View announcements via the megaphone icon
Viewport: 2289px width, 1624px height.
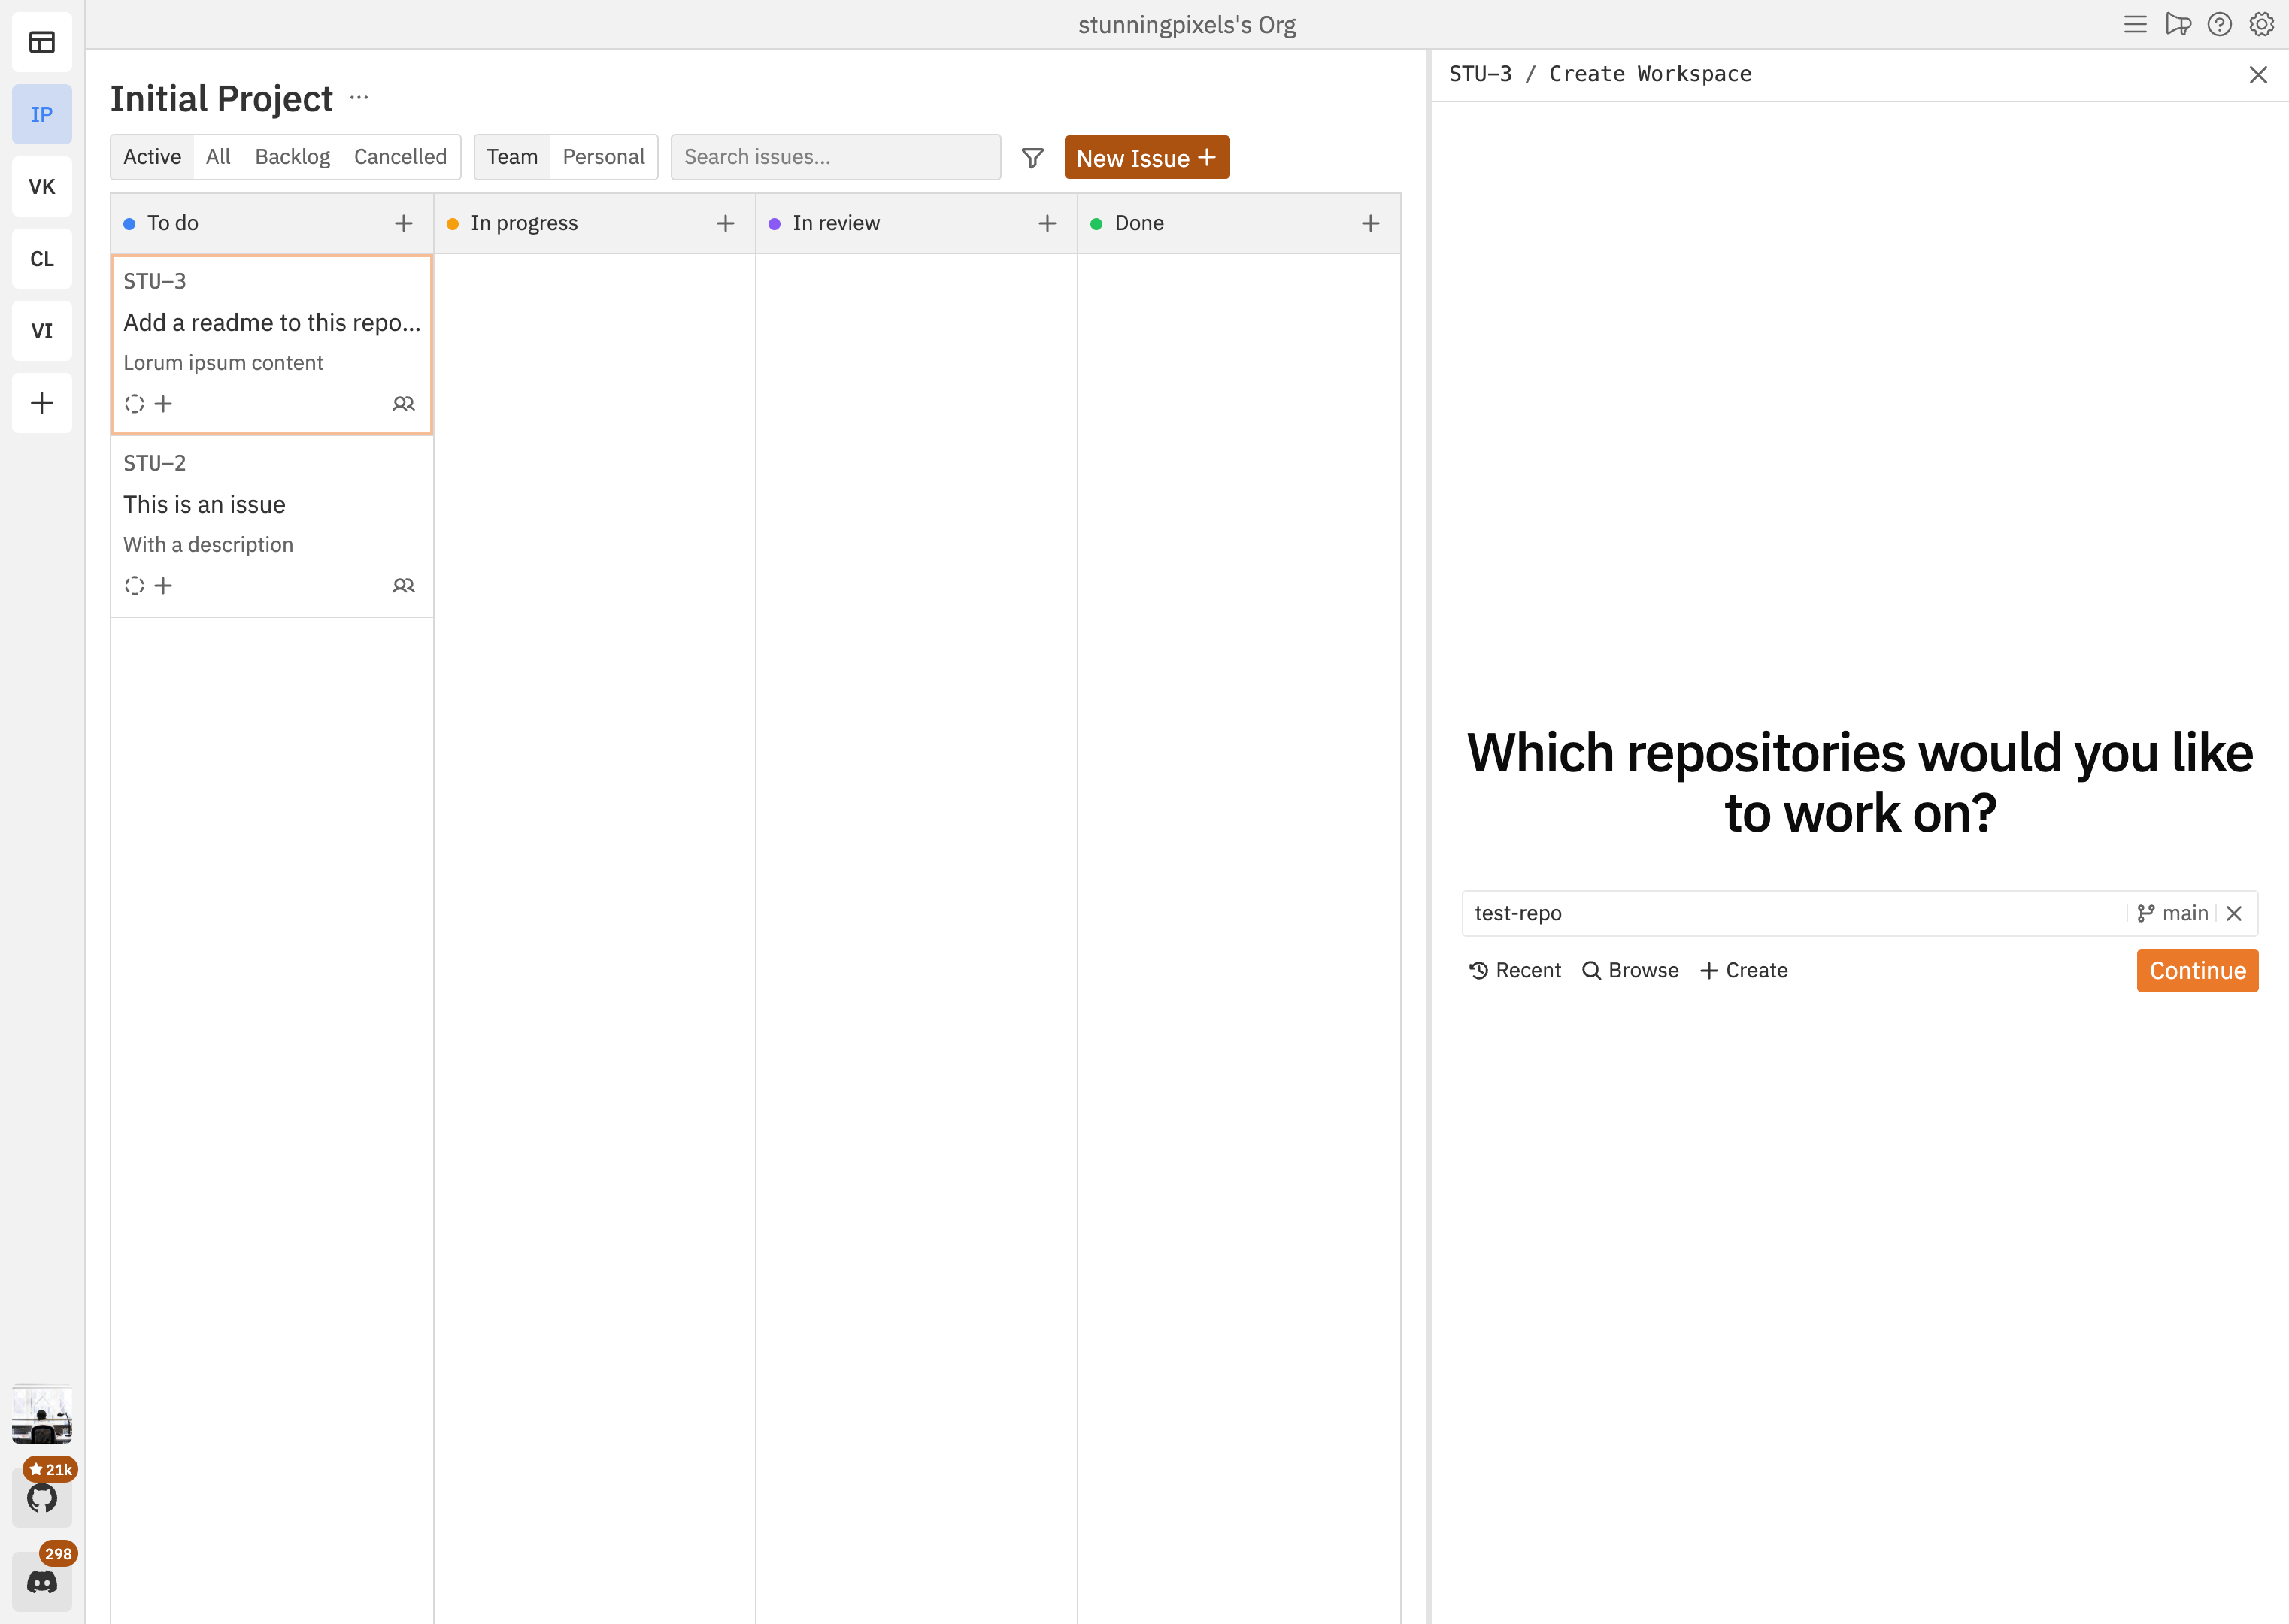(x=2178, y=24)
